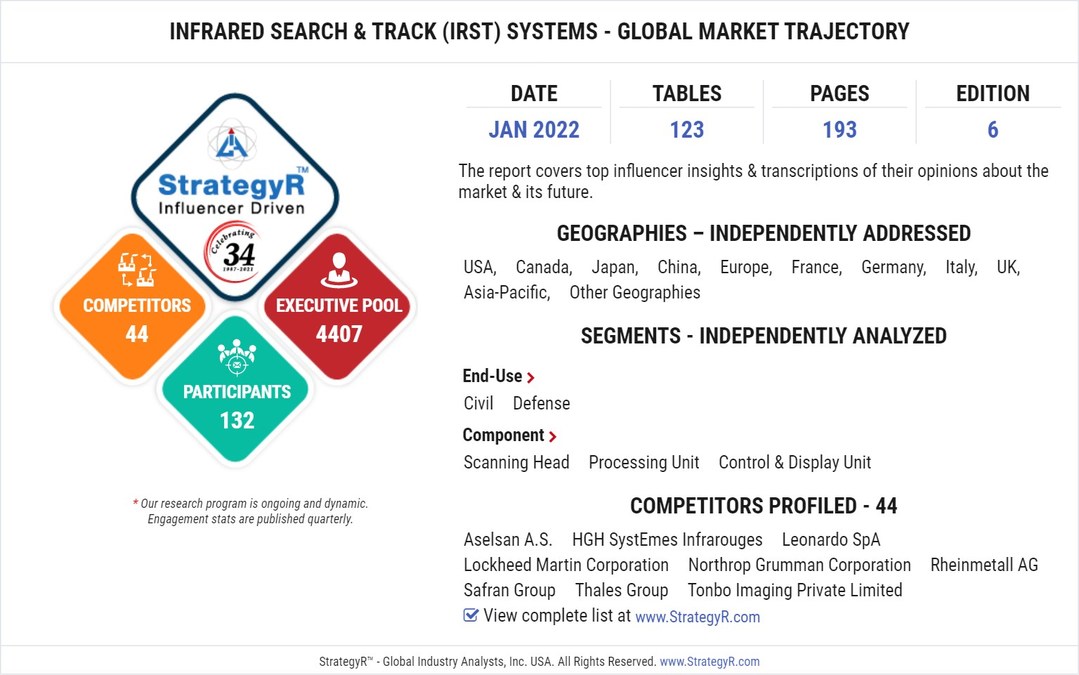Click the Italy geography
Viewport: 1079px width, 675px height.
click(x=961, y=267)
